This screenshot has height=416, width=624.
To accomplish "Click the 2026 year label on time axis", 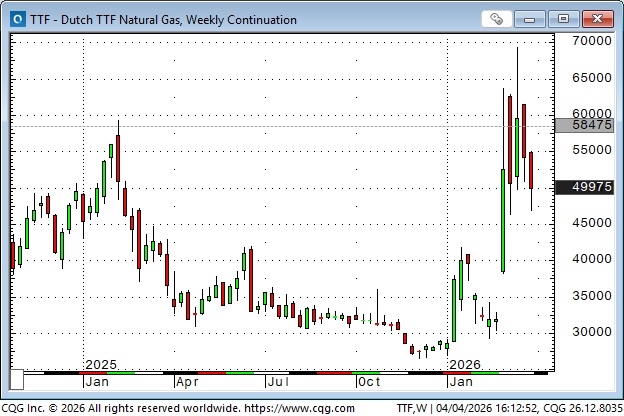I will click(x=465, y=364).
